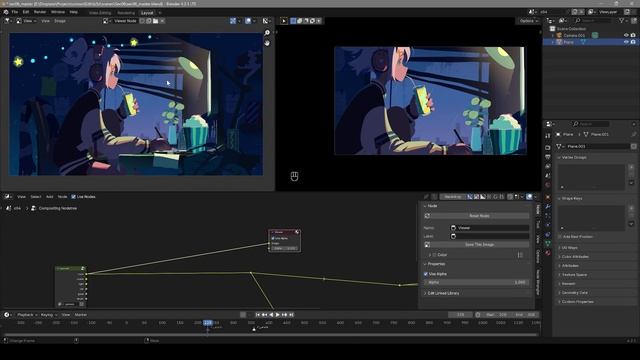Open the Playback dropdown in timeline
This screenshot has height=360, width=640.
pos(27,315)
